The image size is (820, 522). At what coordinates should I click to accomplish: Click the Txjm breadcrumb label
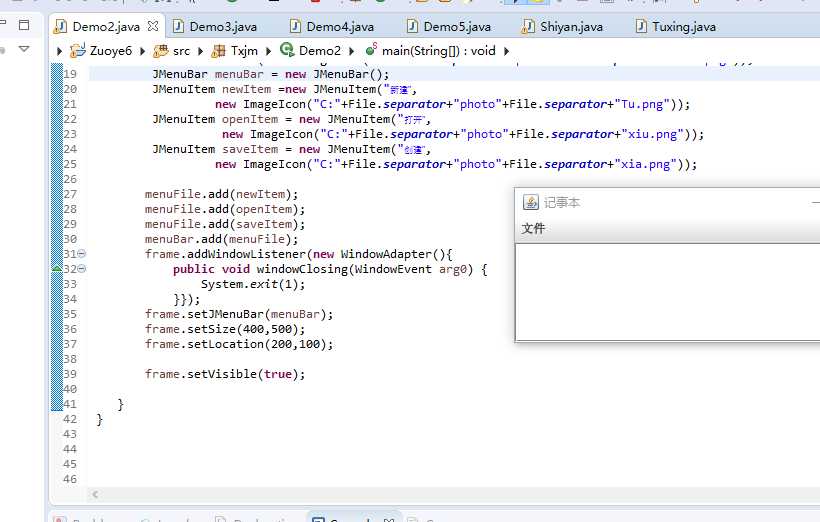(244, 51)
